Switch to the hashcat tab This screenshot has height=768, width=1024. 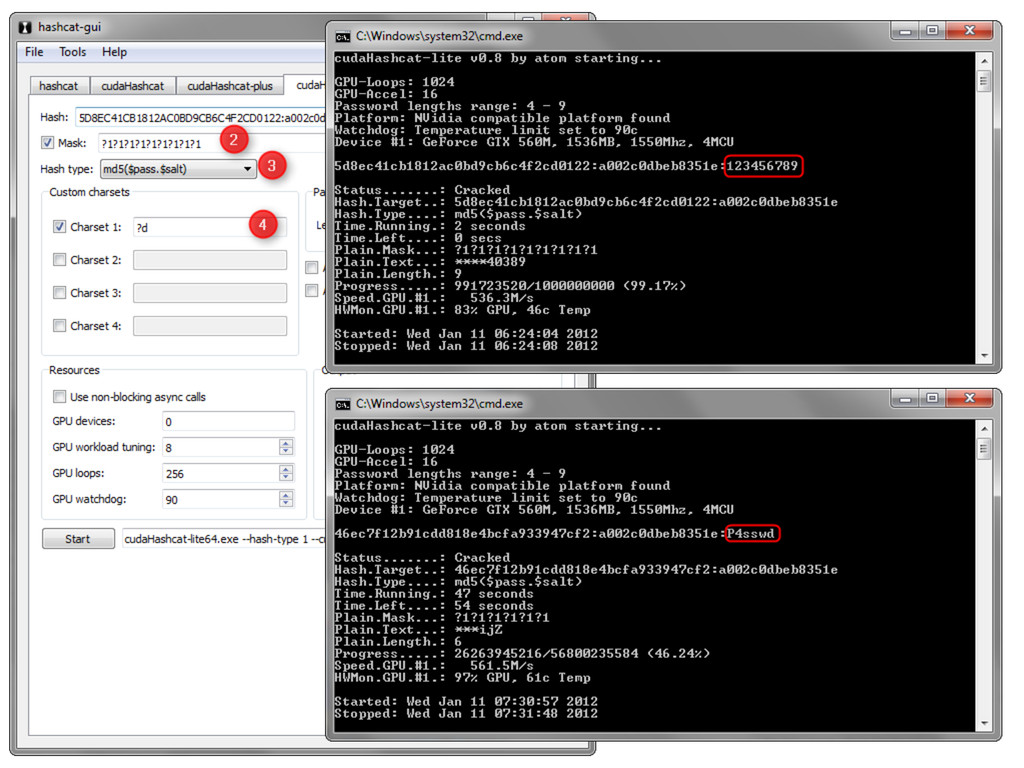click(x=58, y=86)
